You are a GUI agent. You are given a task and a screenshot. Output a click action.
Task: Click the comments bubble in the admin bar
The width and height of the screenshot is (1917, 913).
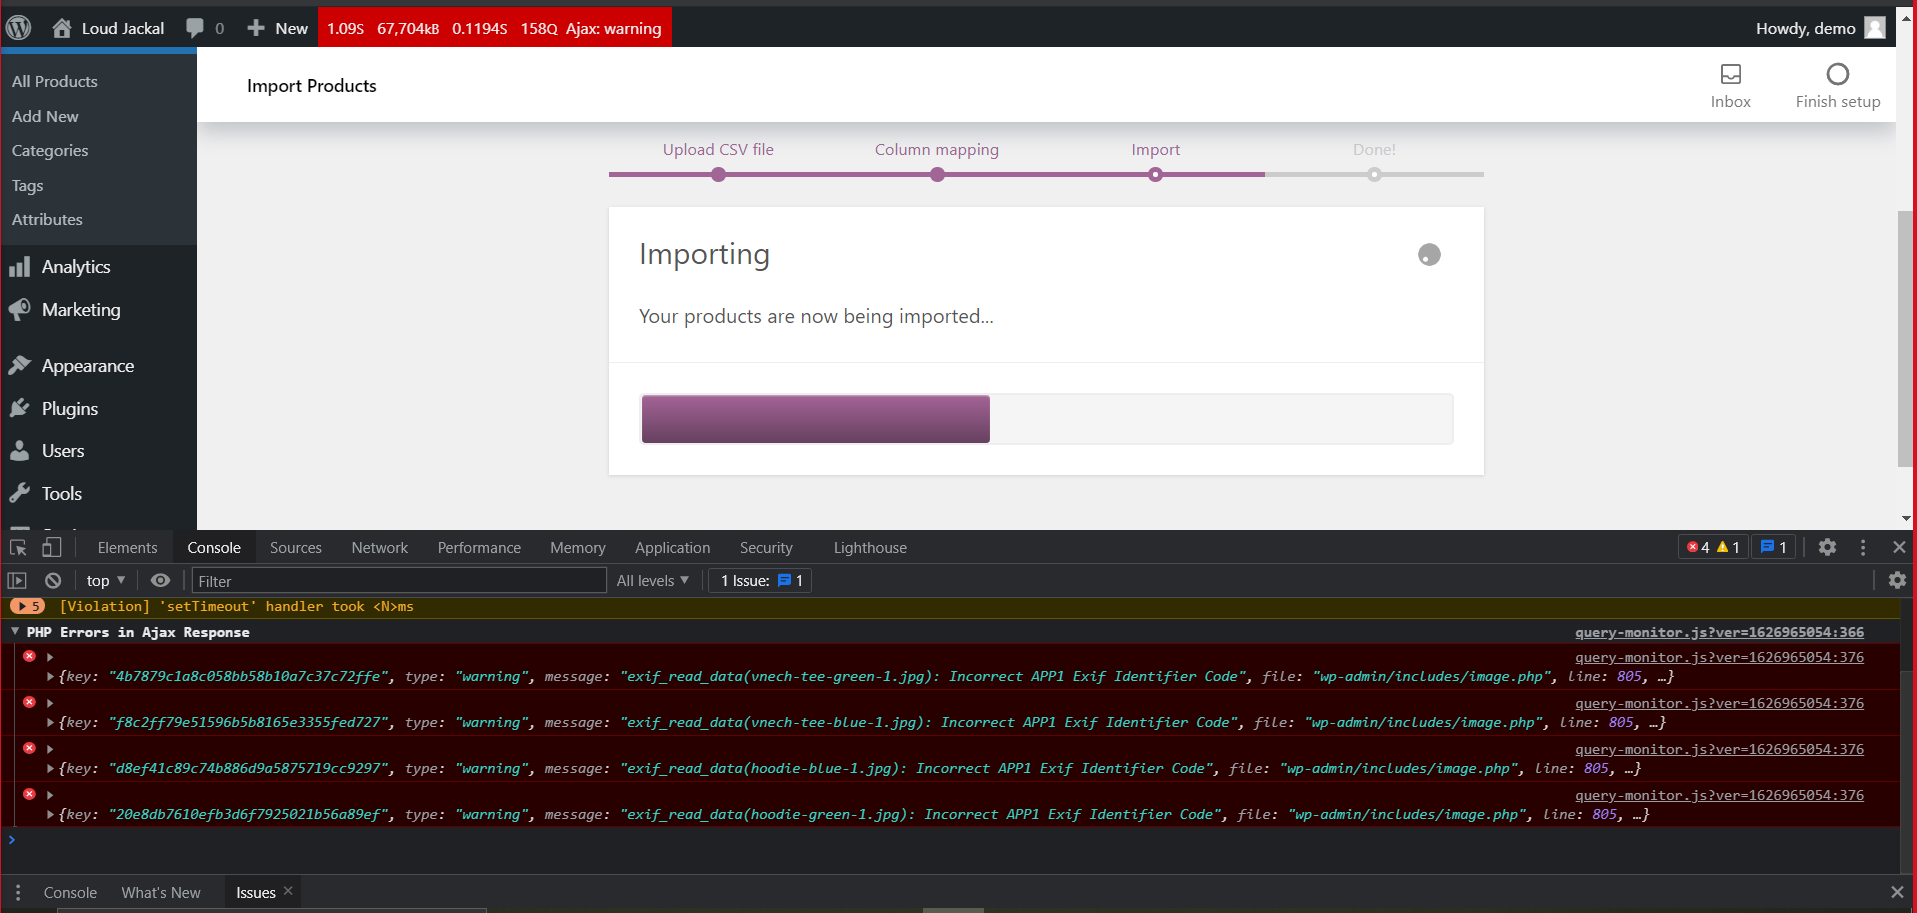194,27
